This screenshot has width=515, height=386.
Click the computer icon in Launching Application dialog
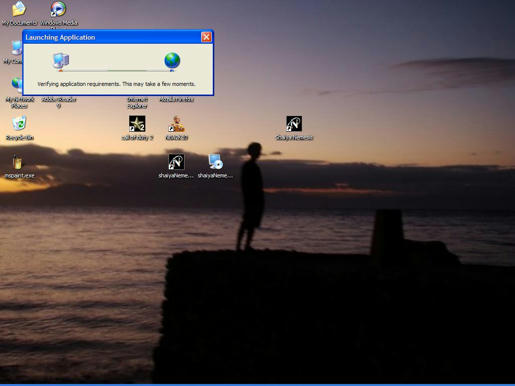(x=61, y=61)
